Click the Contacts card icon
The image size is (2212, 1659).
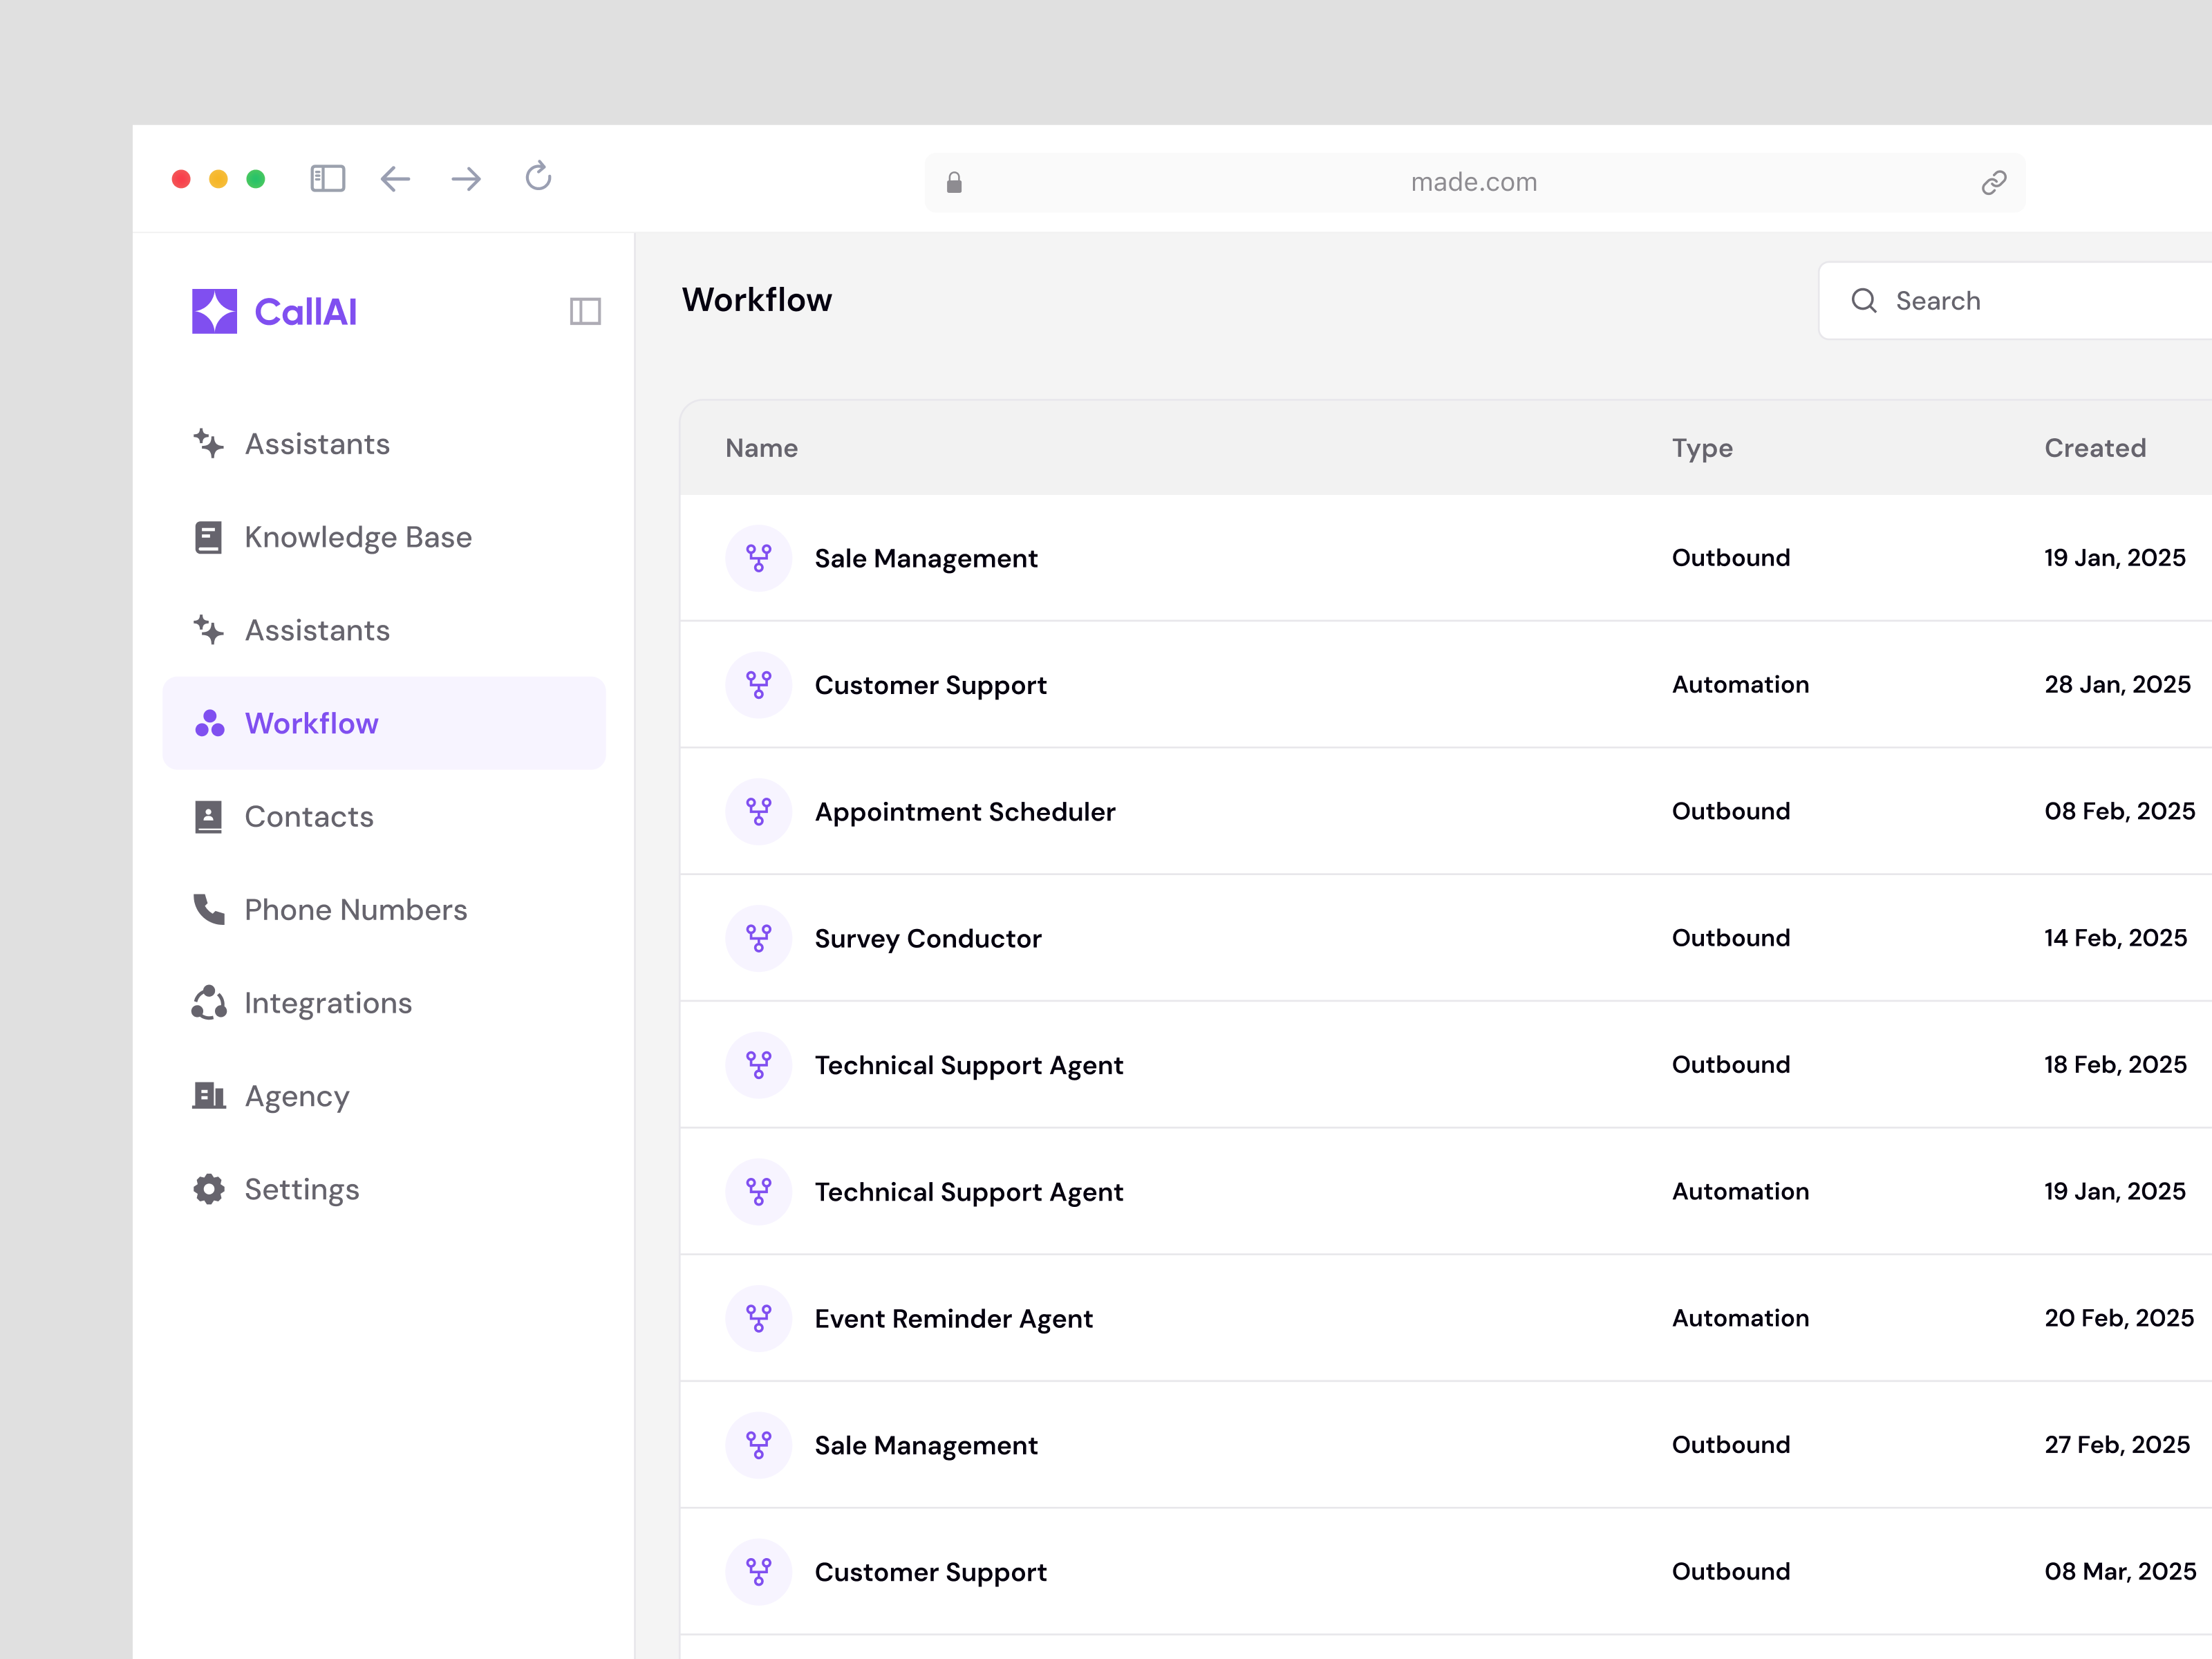click(209, 817)
